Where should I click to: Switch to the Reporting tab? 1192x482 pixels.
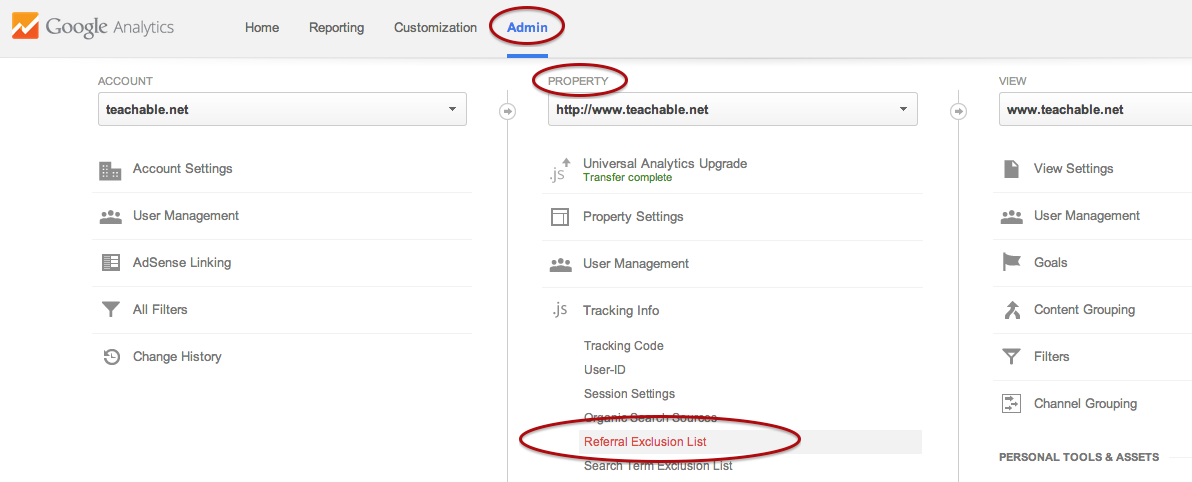[336, 27]
